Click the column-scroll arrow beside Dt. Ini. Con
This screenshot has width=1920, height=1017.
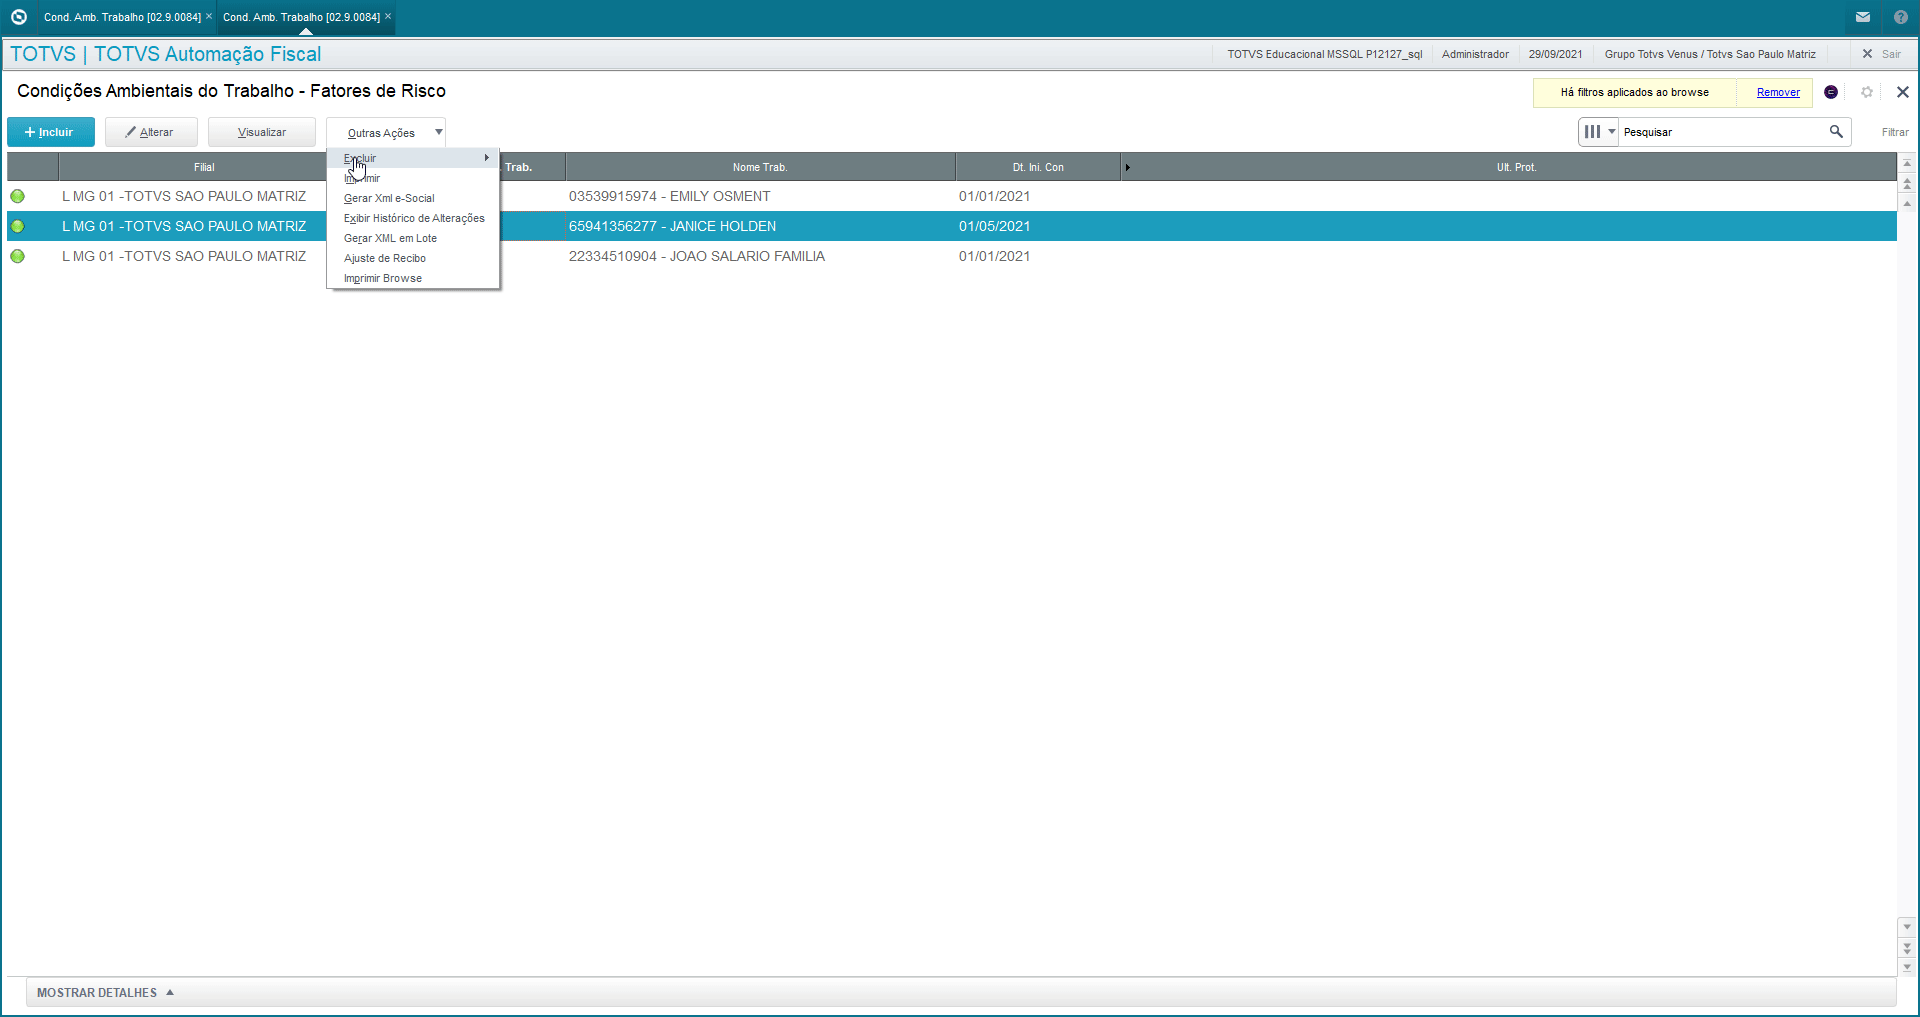[1128, 167]
